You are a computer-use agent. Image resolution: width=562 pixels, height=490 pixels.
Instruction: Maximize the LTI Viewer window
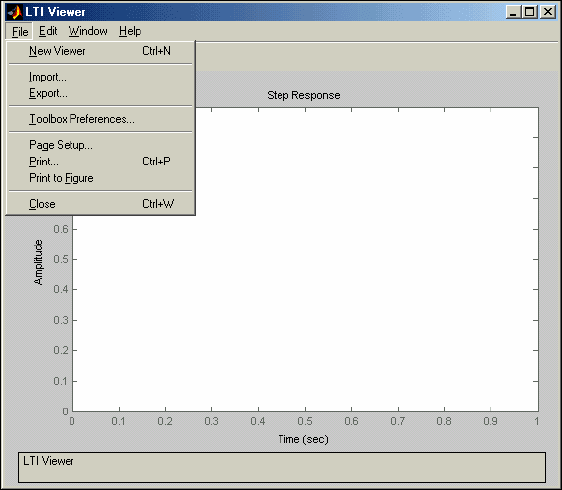[530, 12]
